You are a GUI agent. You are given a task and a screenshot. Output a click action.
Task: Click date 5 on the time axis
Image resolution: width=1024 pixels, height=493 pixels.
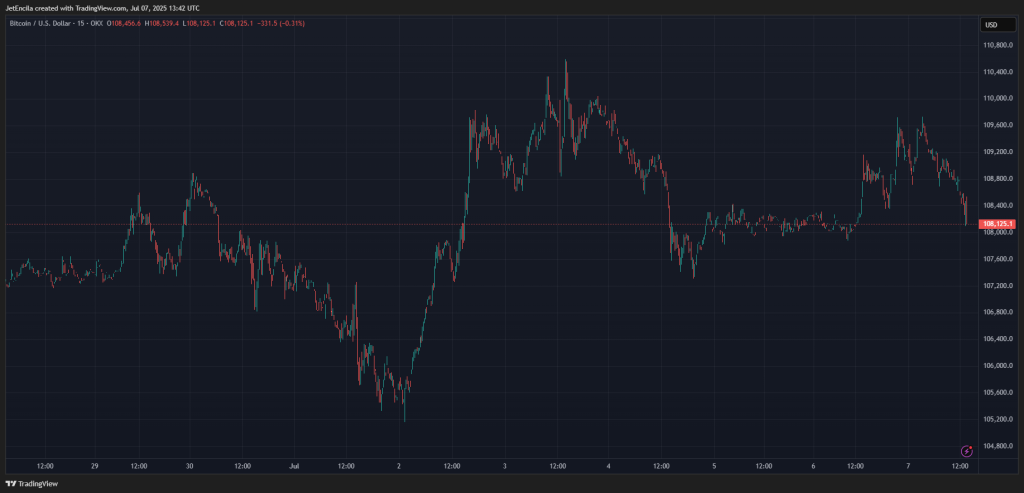click(714, 466)
